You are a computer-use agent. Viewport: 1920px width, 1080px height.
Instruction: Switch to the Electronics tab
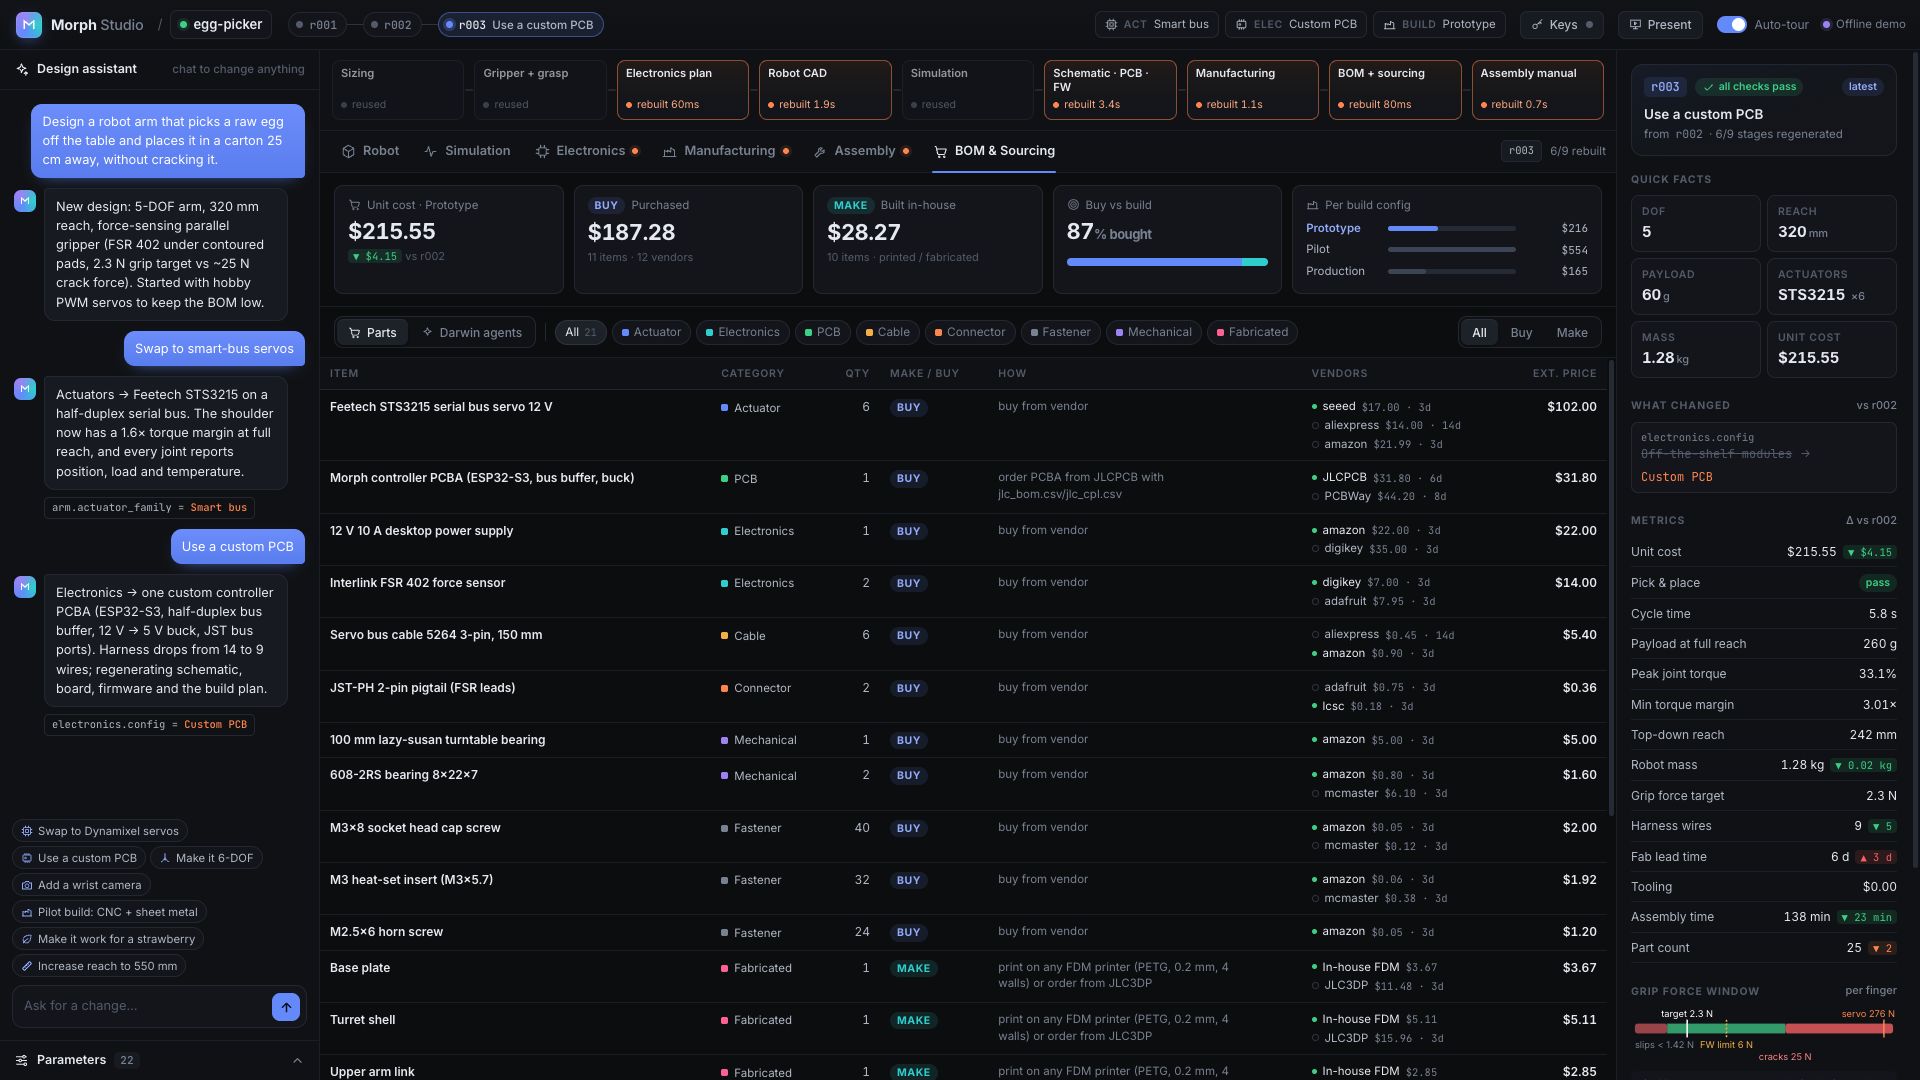click(x=588, y=151)
